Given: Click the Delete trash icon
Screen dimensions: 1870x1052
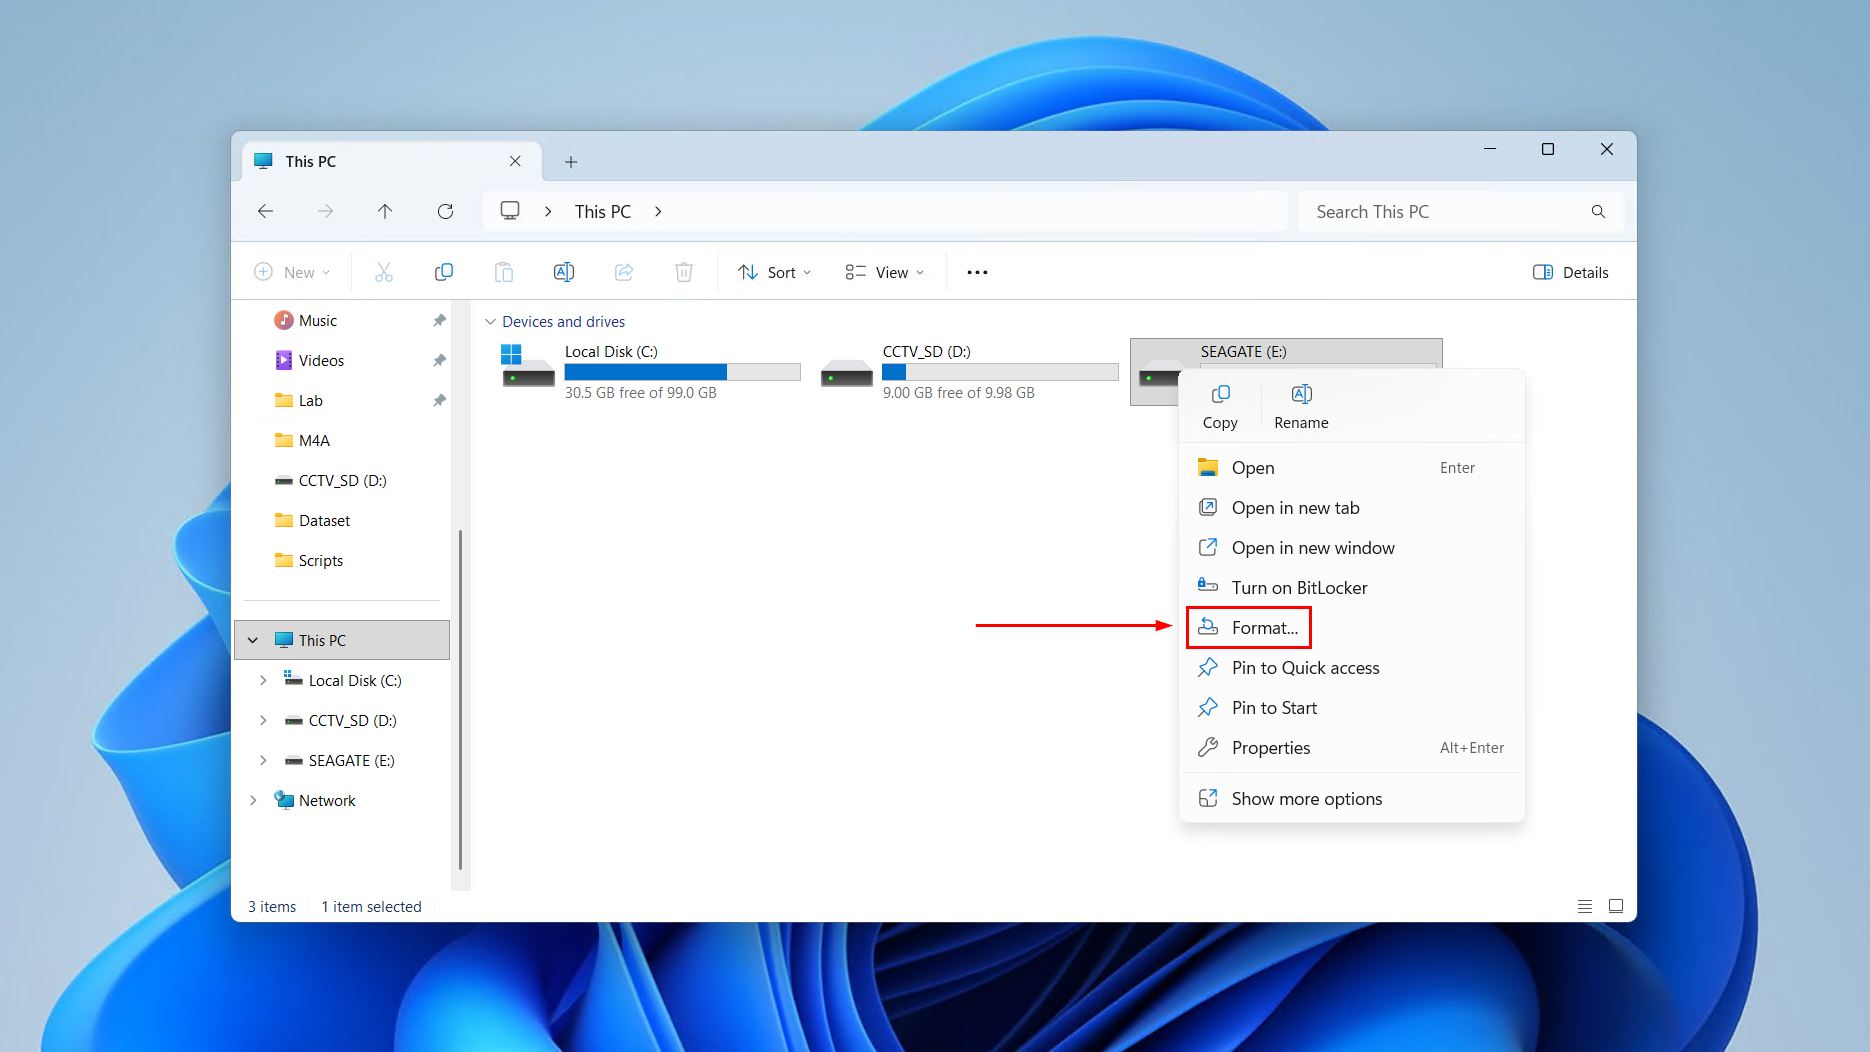Looking at the screenshot, I should pyautogui.click(x=684, y=272).
